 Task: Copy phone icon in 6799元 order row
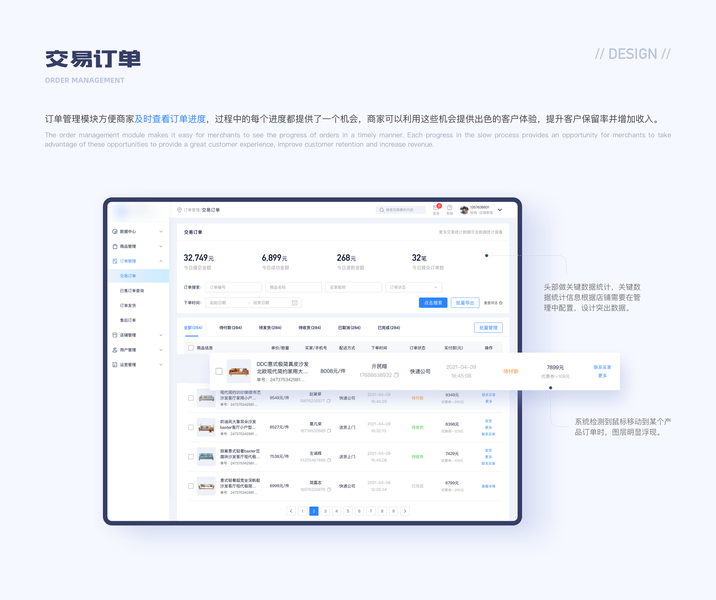coord(328,489)
